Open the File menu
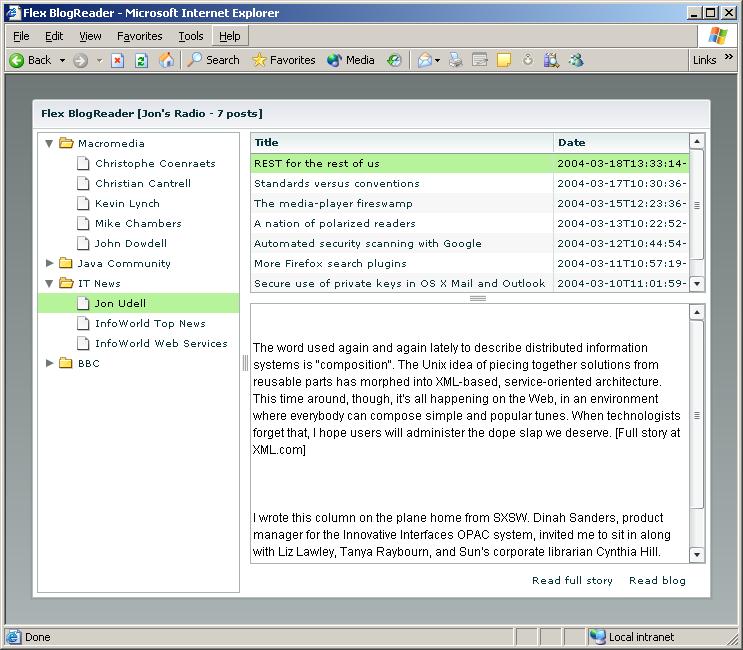 click(x=21, y=36)
